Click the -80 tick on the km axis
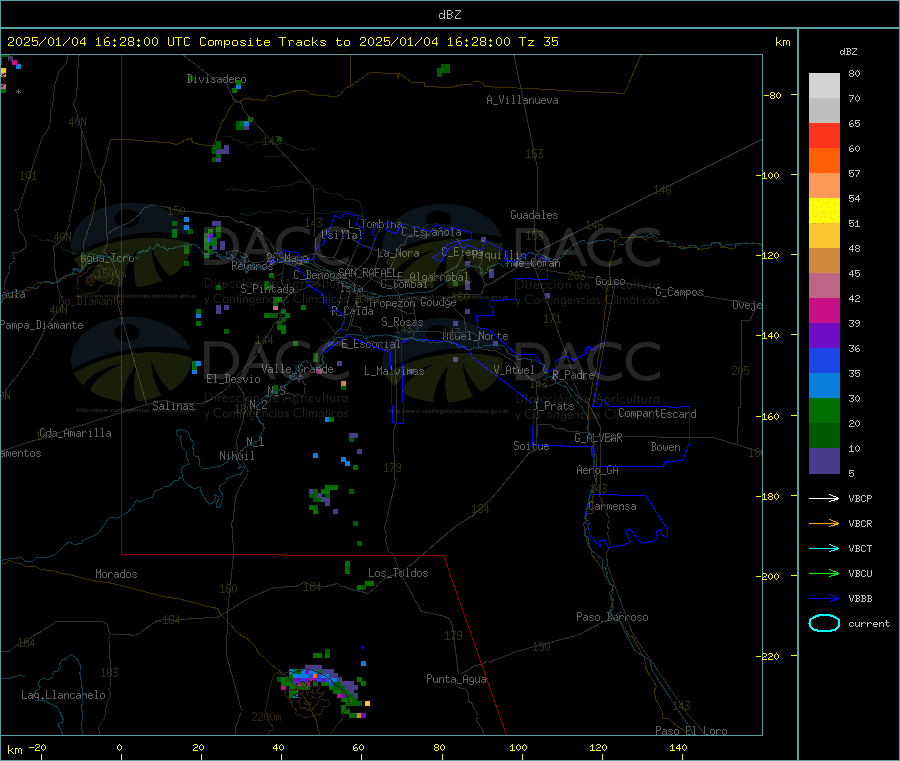Screen dimensions: 900x761 [773, 95]
